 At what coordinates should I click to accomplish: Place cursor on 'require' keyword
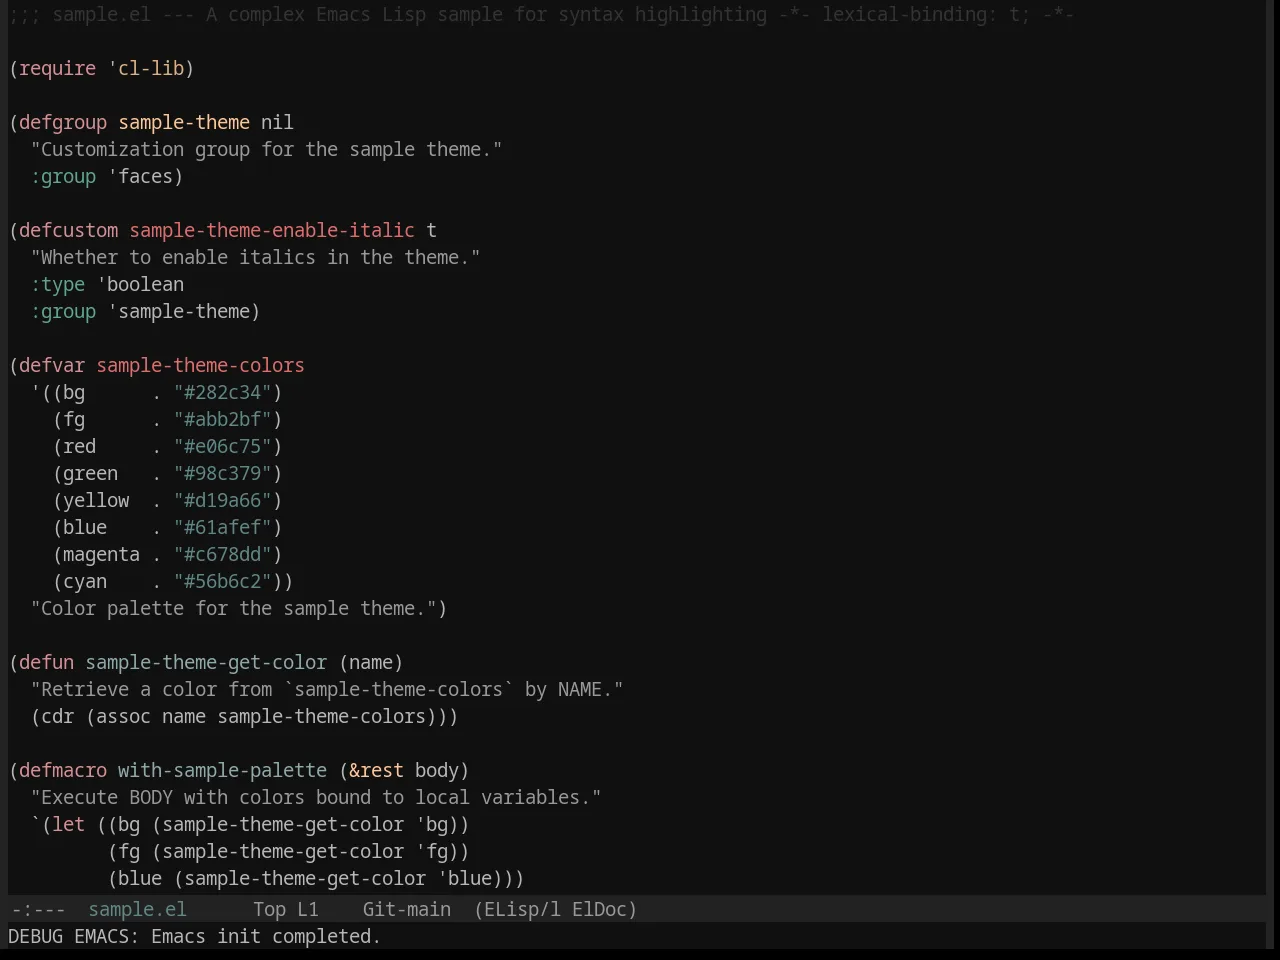[x=58, y=68]
